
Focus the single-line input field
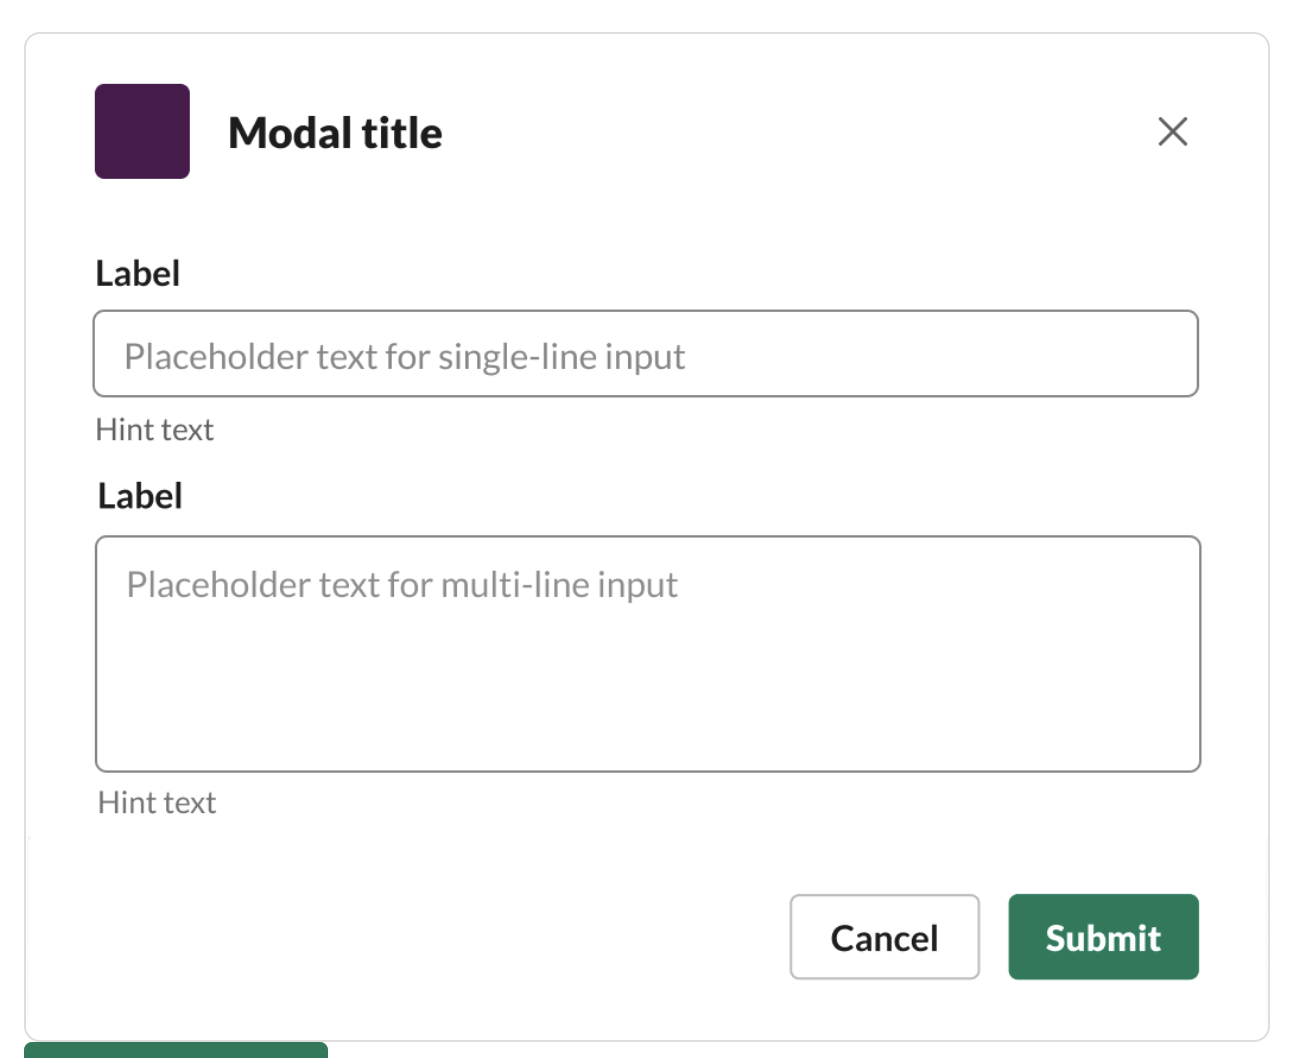tap(645, 354)
